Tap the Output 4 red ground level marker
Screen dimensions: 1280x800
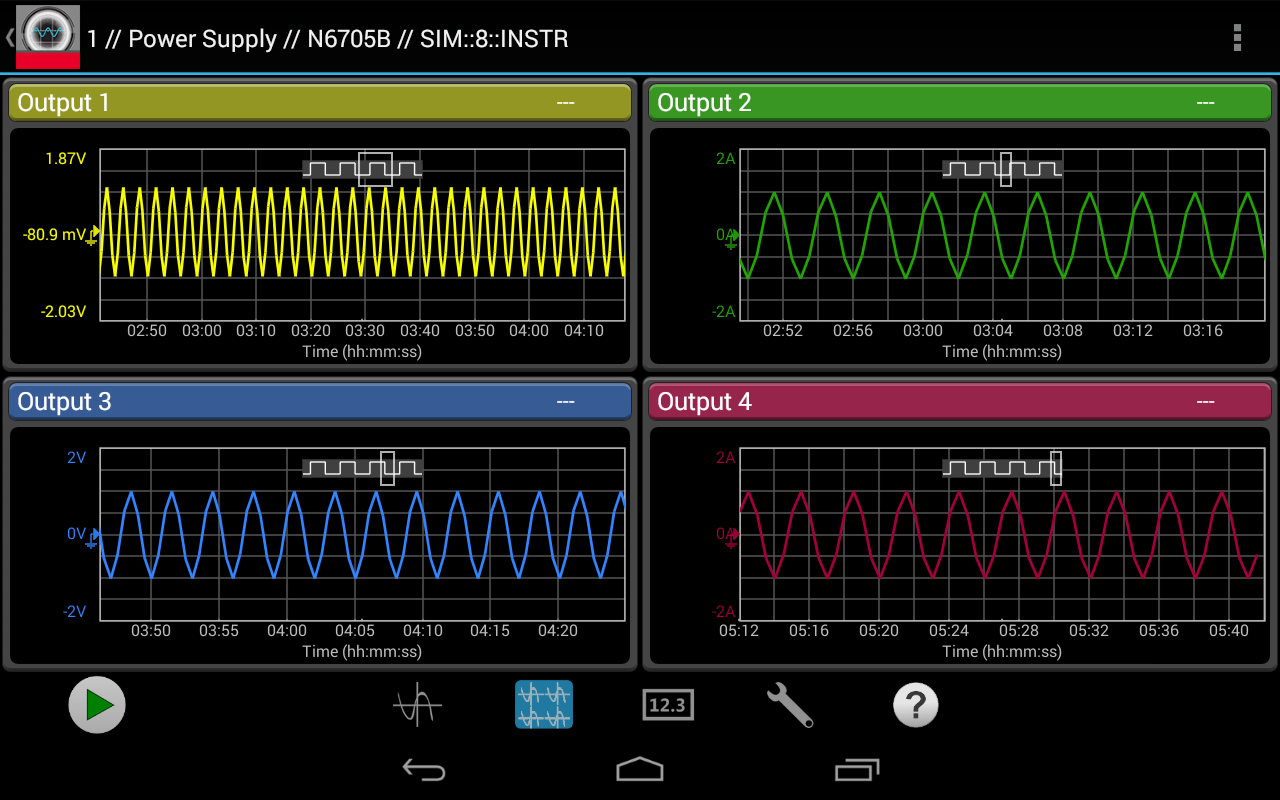click(732, 537)
